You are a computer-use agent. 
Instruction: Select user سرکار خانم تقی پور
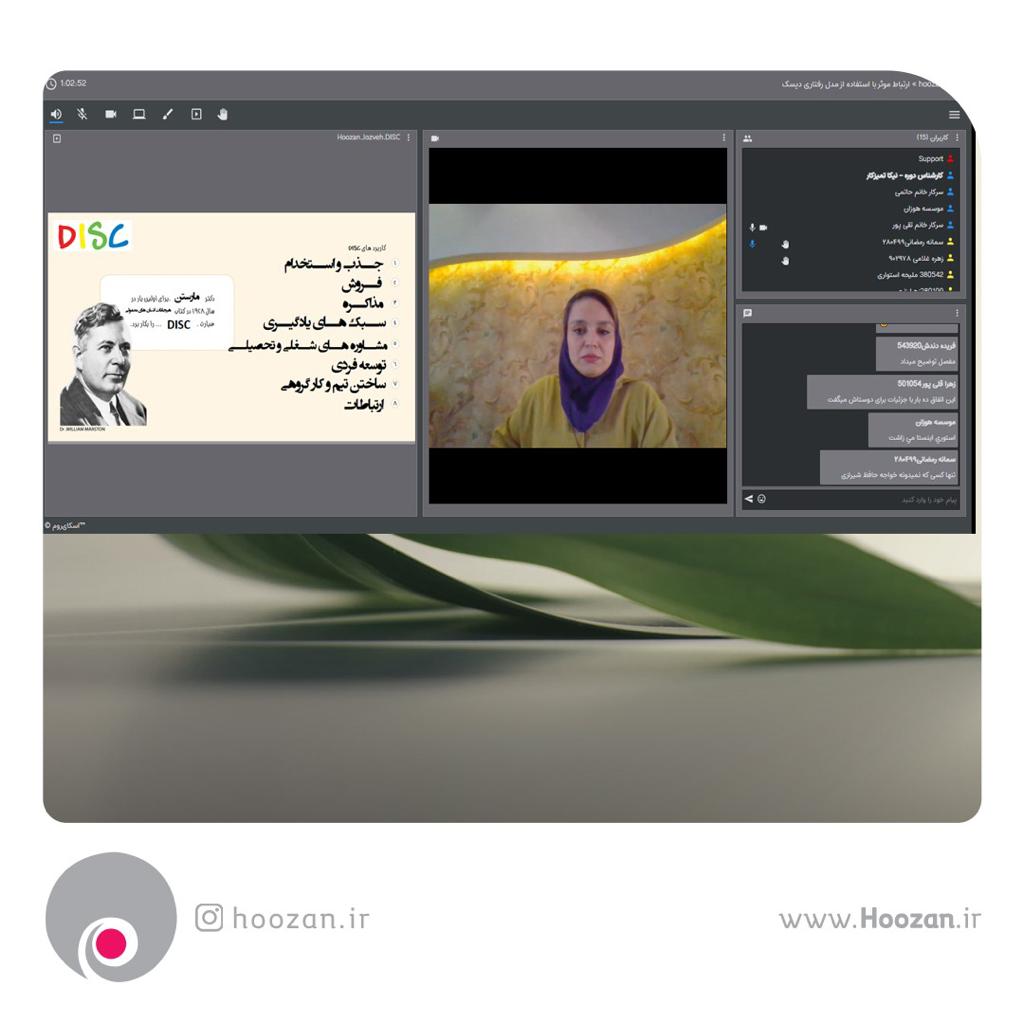pos(850,225)
